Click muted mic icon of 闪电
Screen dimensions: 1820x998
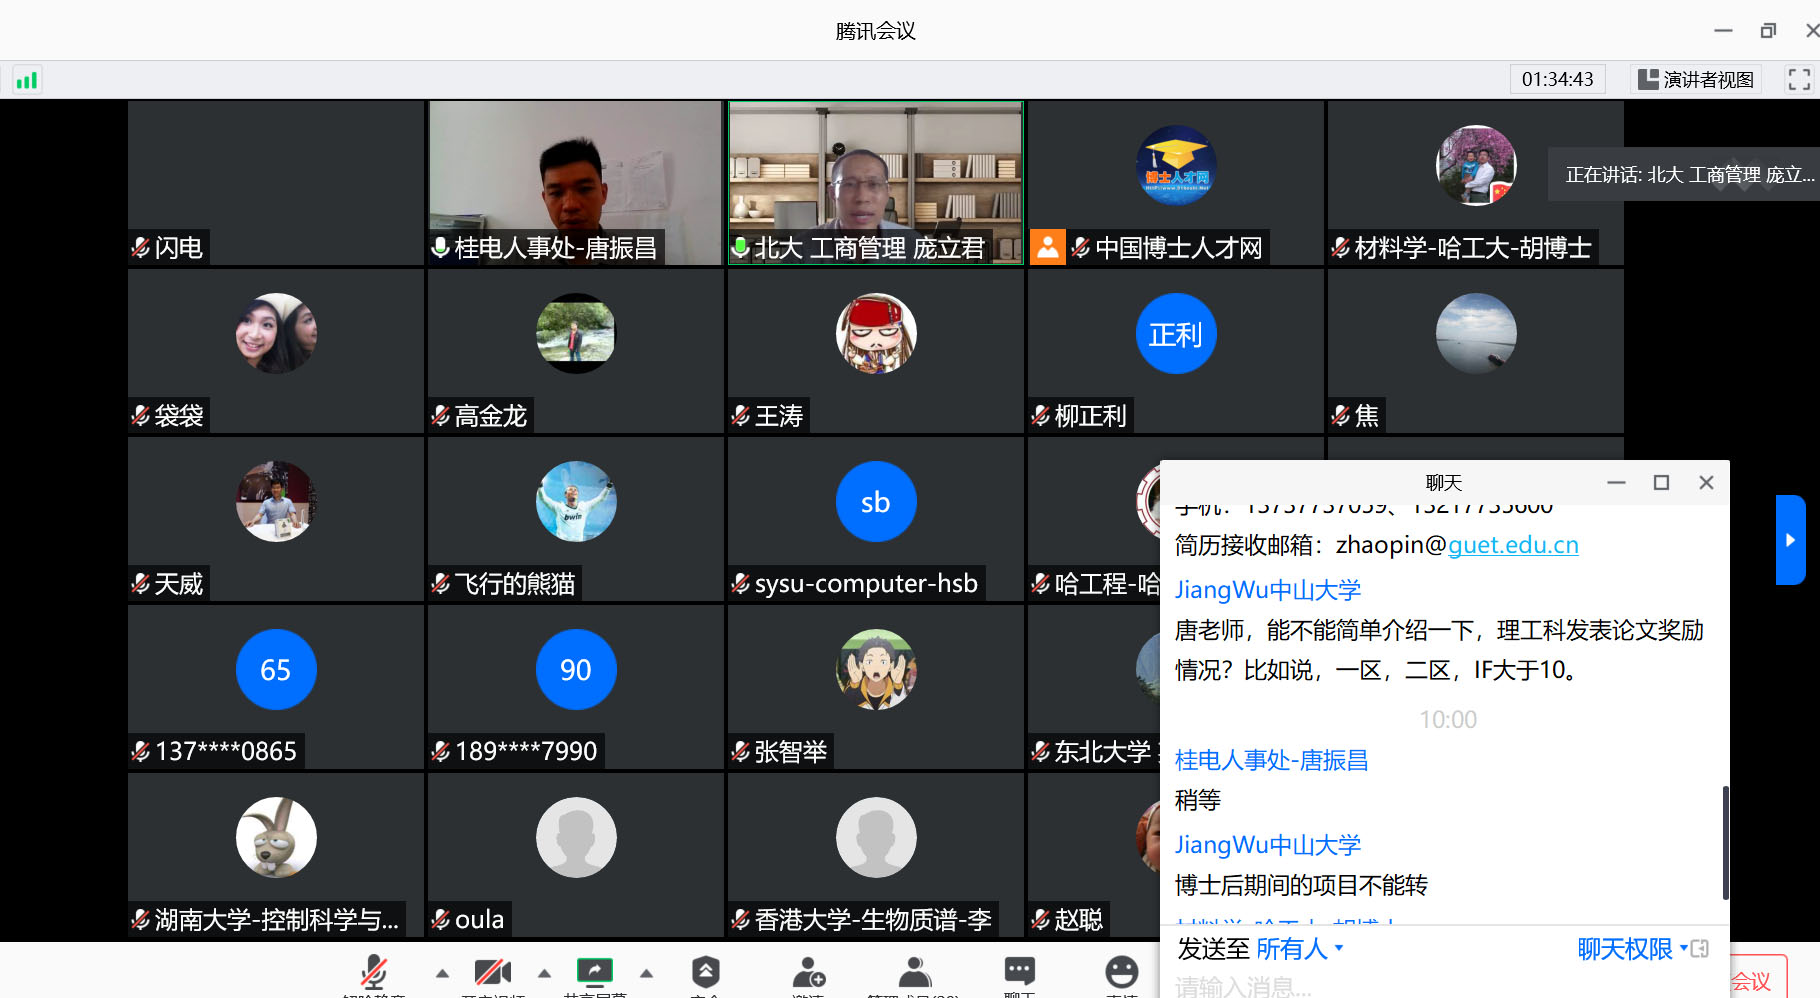[141, 247]
